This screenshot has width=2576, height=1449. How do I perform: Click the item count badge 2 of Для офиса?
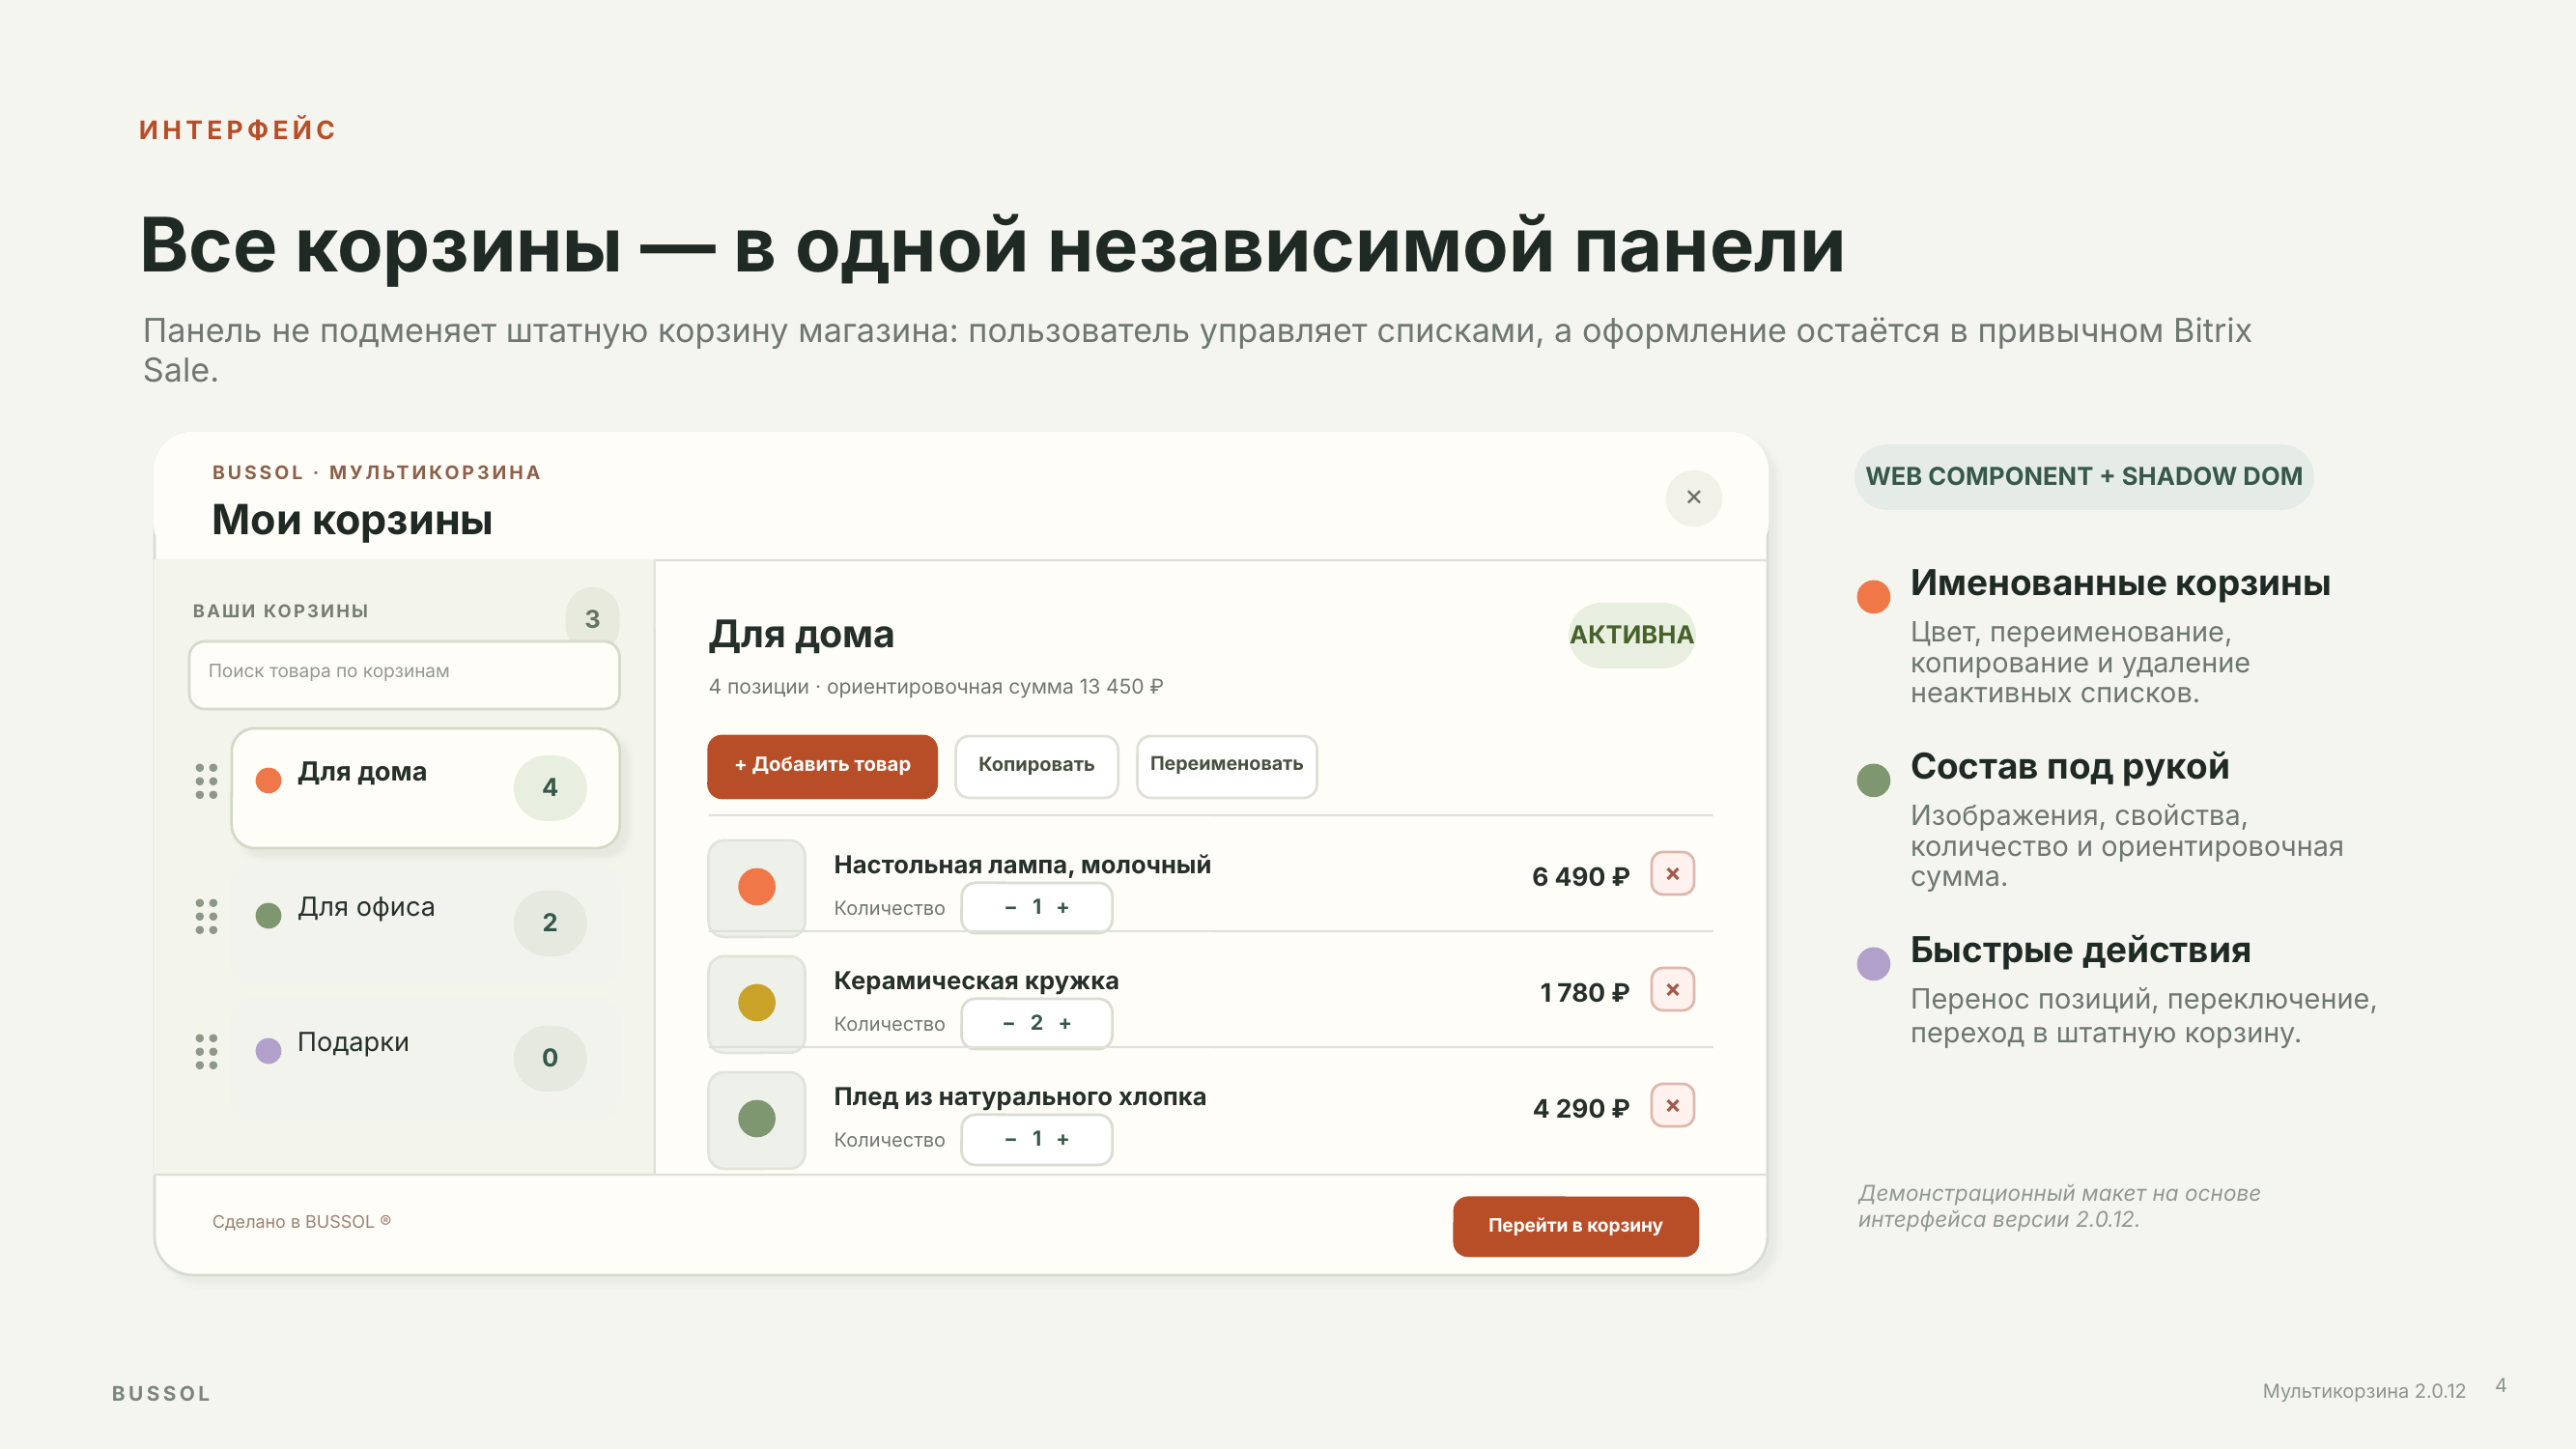coord(550,923)
